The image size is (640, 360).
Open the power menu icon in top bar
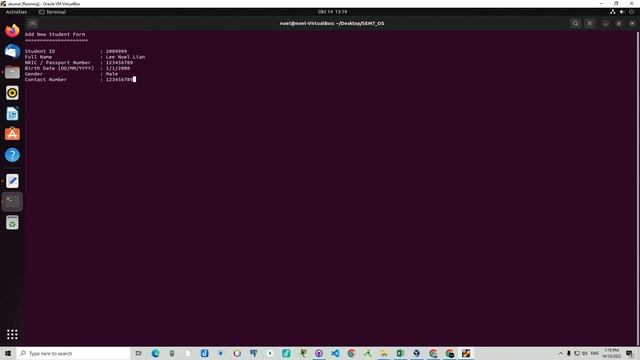point(631,12)
